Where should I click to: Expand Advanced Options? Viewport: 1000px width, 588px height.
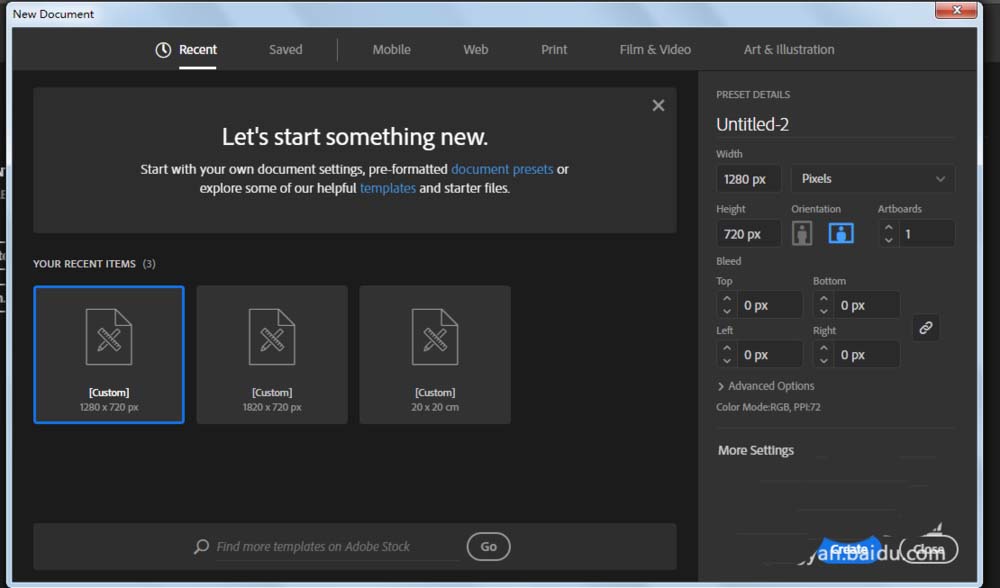point(765,386)
